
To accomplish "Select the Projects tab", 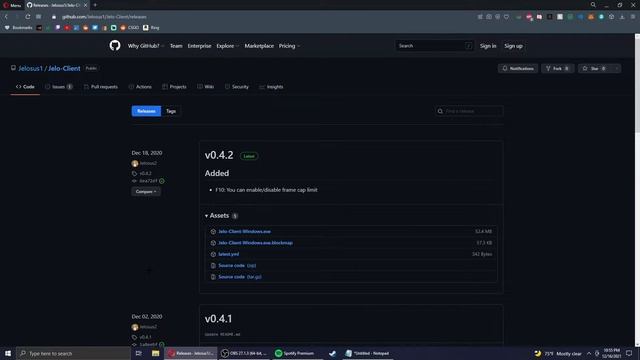I will 174,87.
